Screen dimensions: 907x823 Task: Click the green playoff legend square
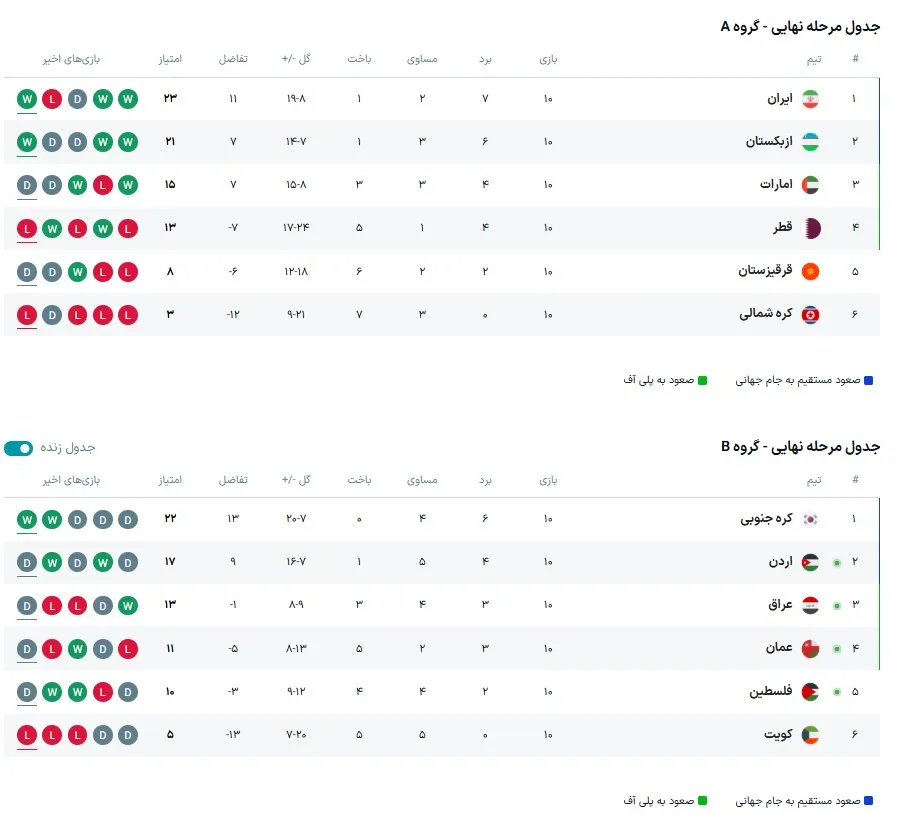coord(704,380)
